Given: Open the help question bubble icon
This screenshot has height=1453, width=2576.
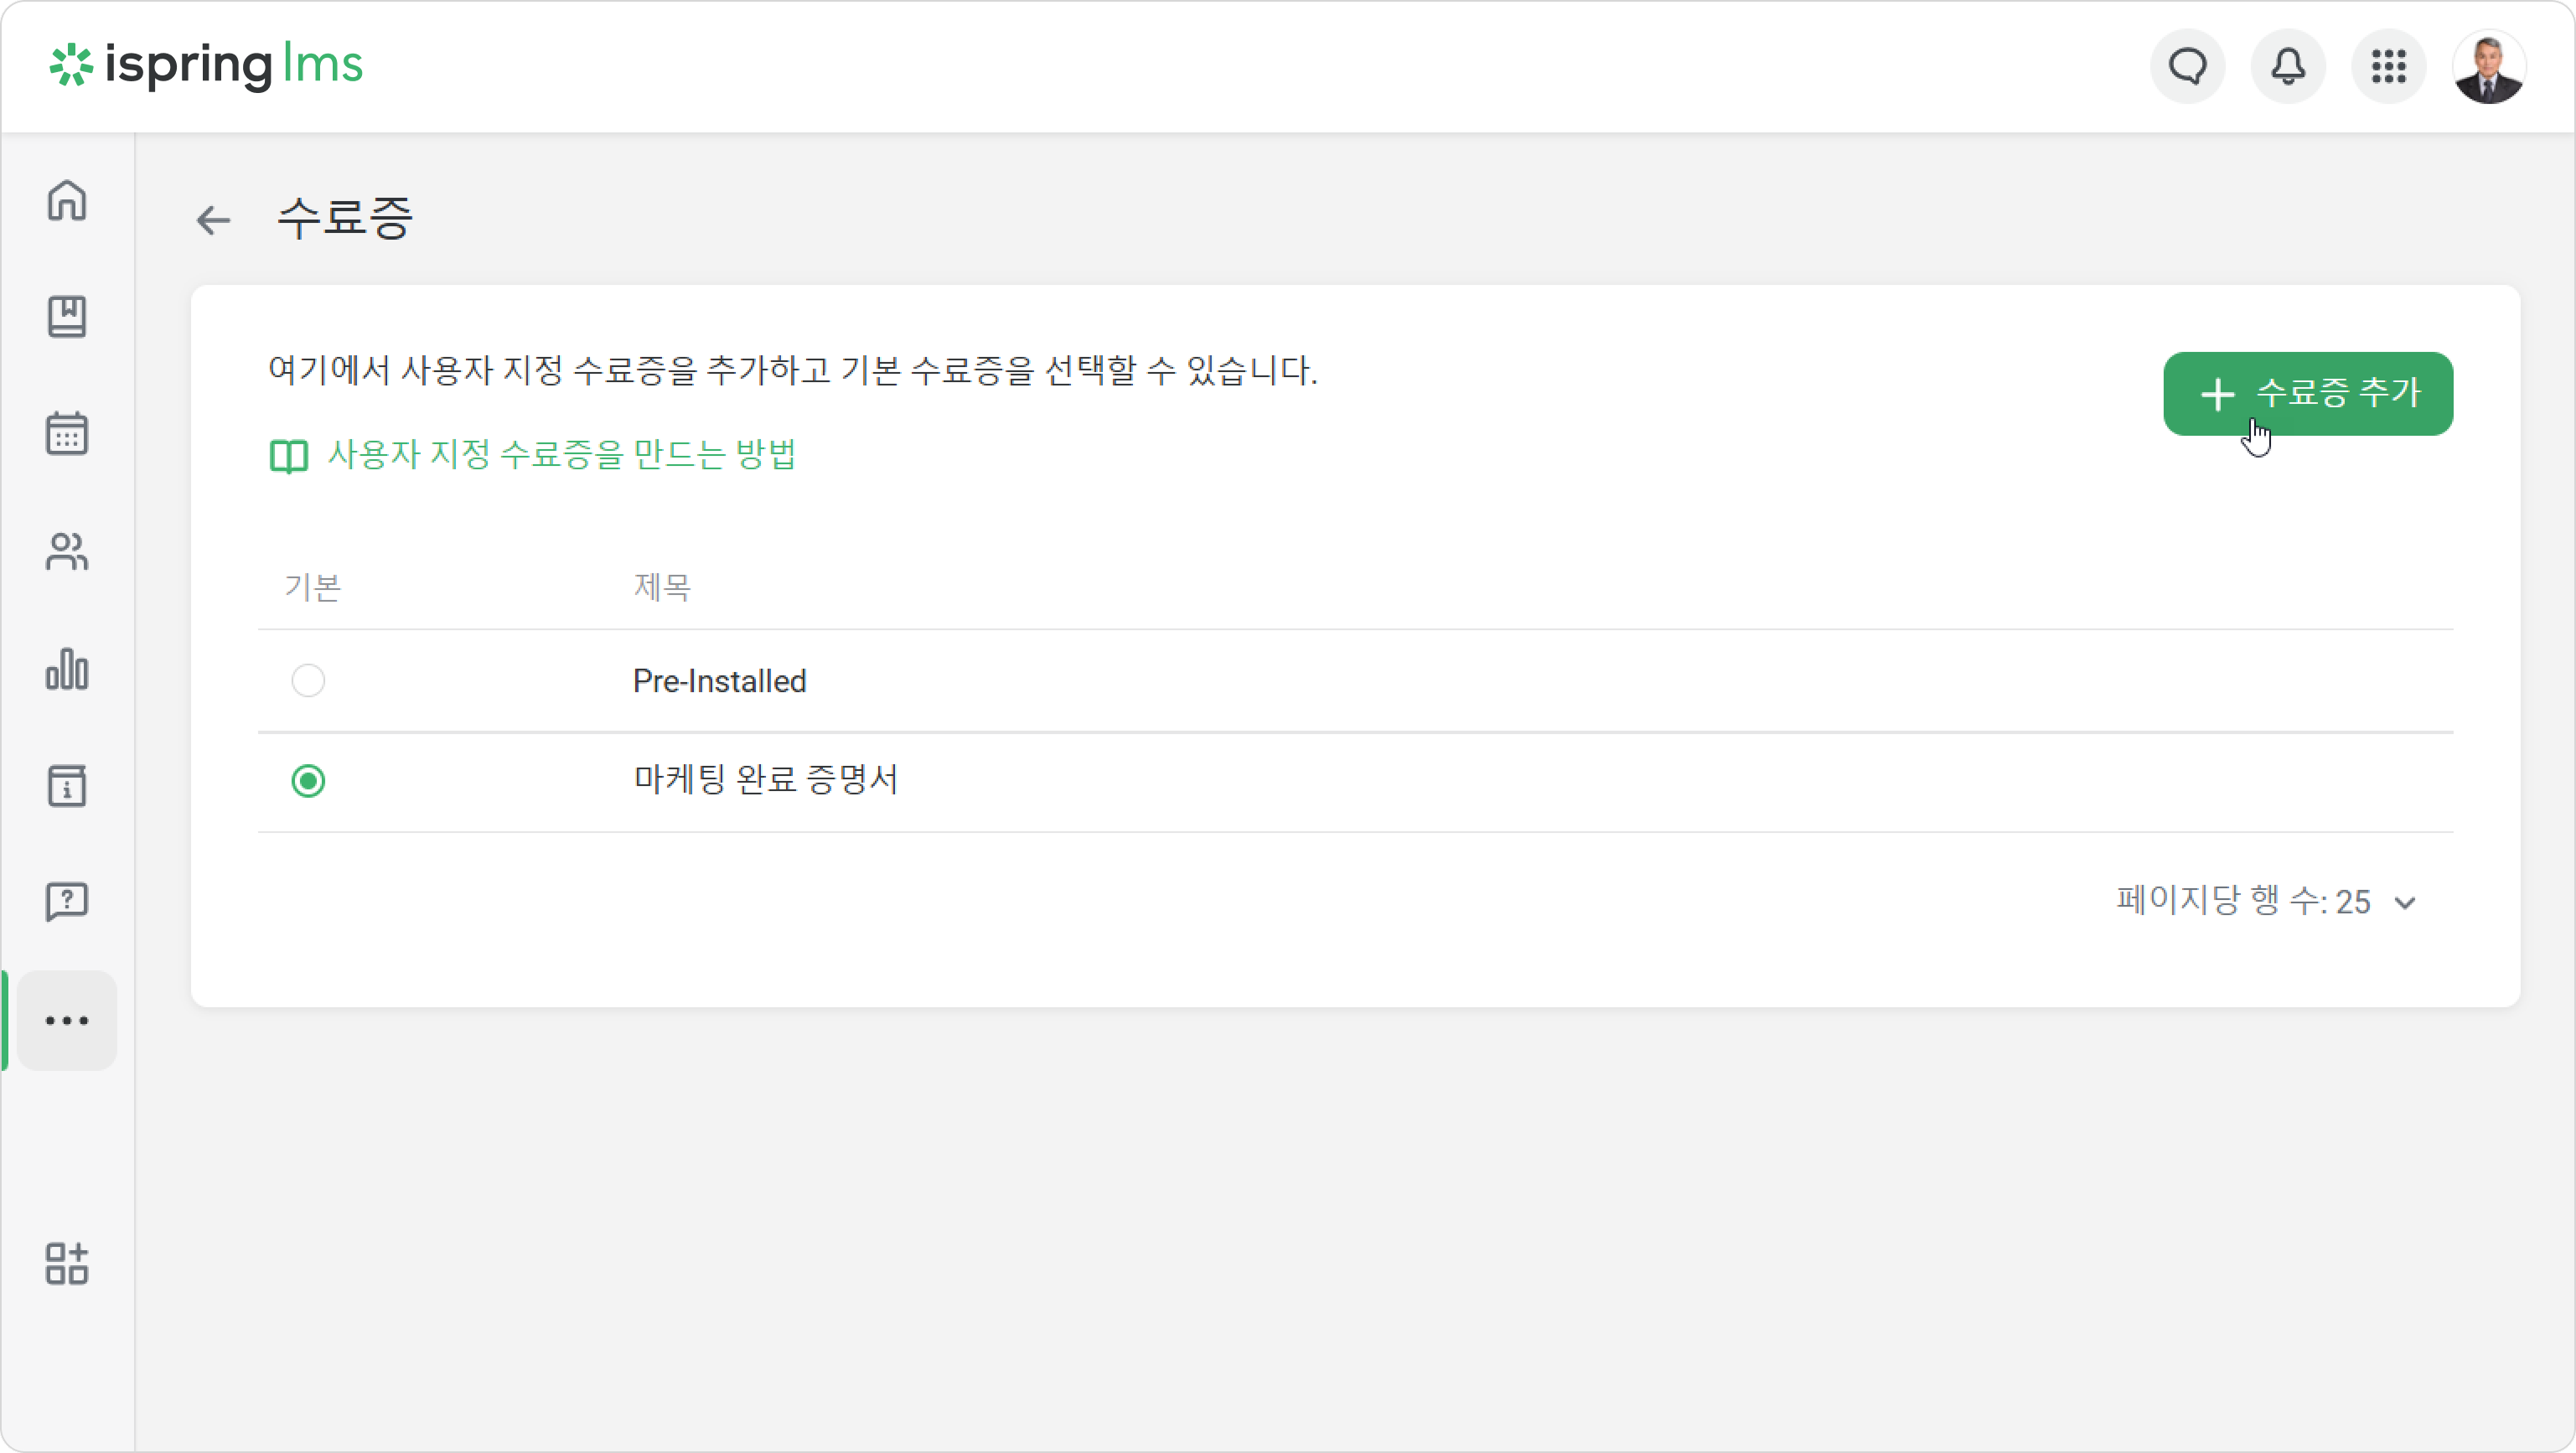Looking at the screenshot, I should click(67, 902).
